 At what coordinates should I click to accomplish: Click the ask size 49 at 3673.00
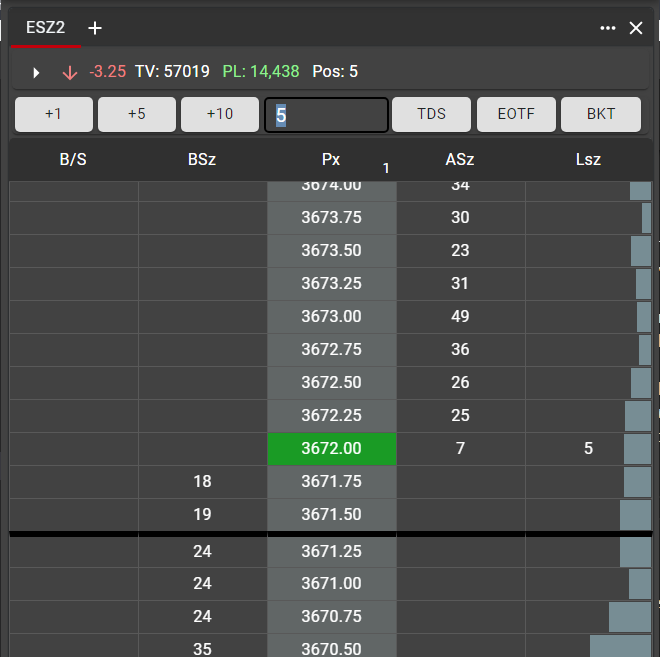[460, 317]
